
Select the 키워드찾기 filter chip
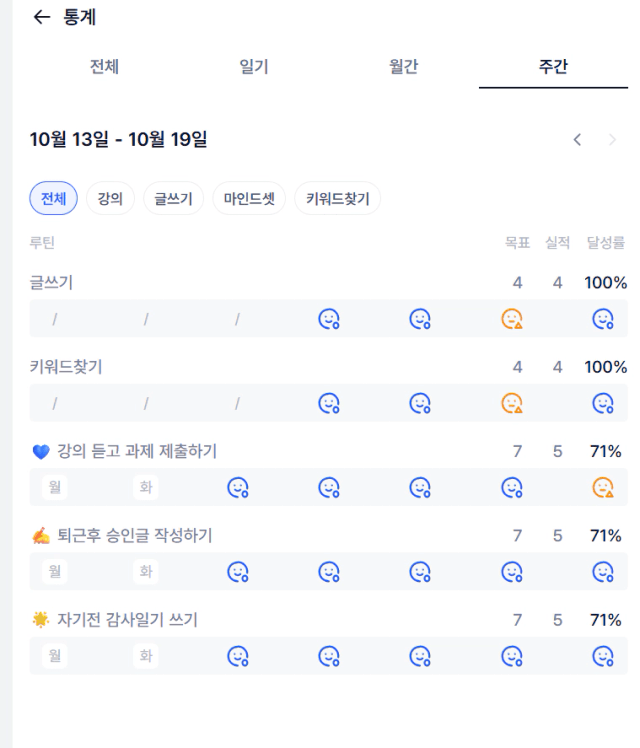[x=338, y=198]
